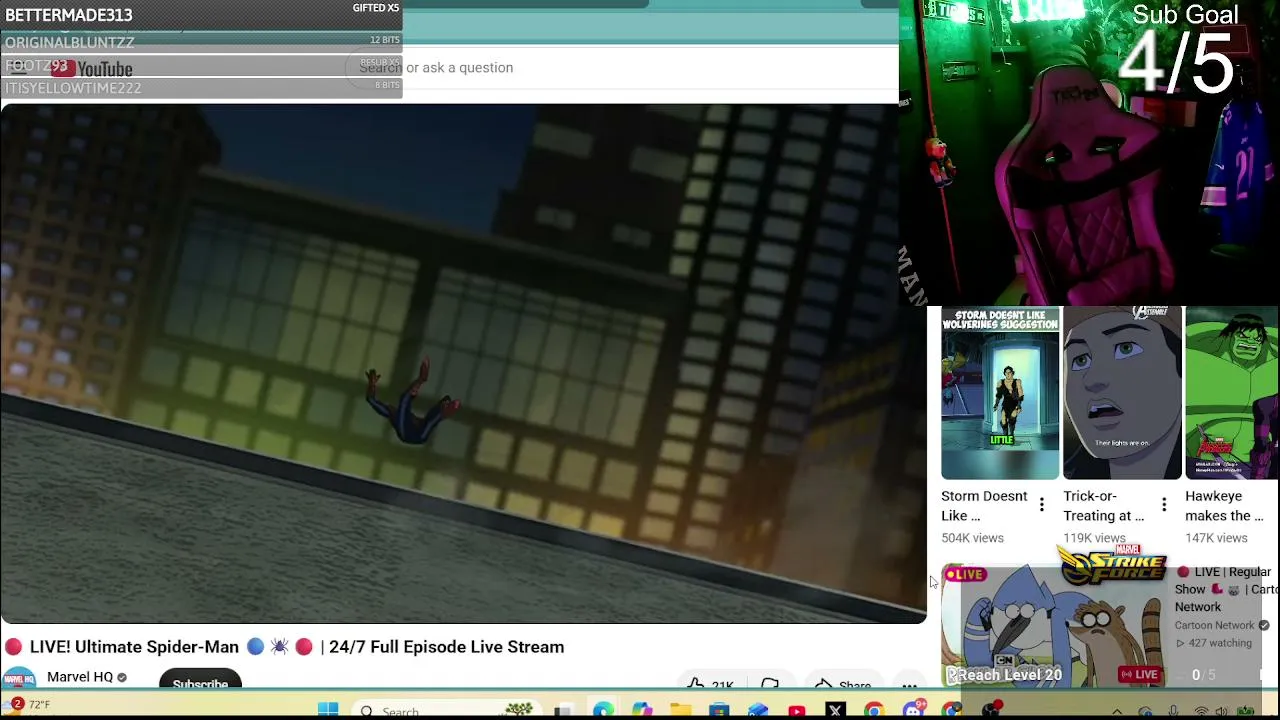Click the YouTube logo
The image size is (1280, 720).
92,69
